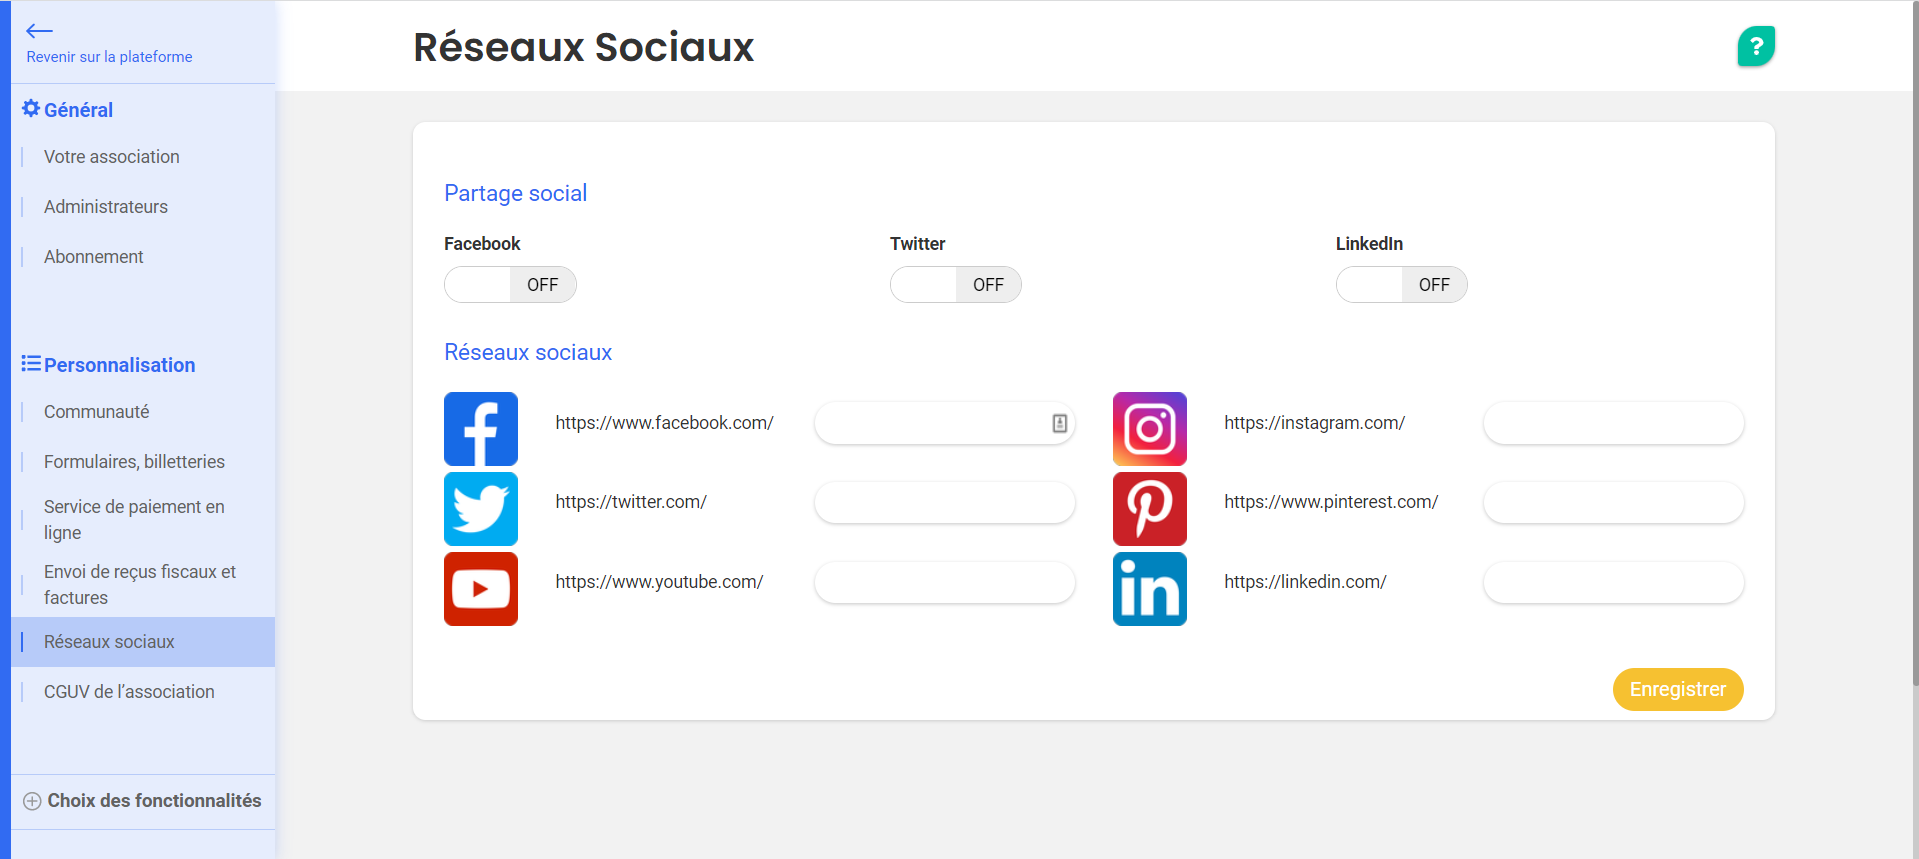Viewport: 1919px width, 859px height.
Task: Enable the Facebook sharing toggle
Action: 510,285
